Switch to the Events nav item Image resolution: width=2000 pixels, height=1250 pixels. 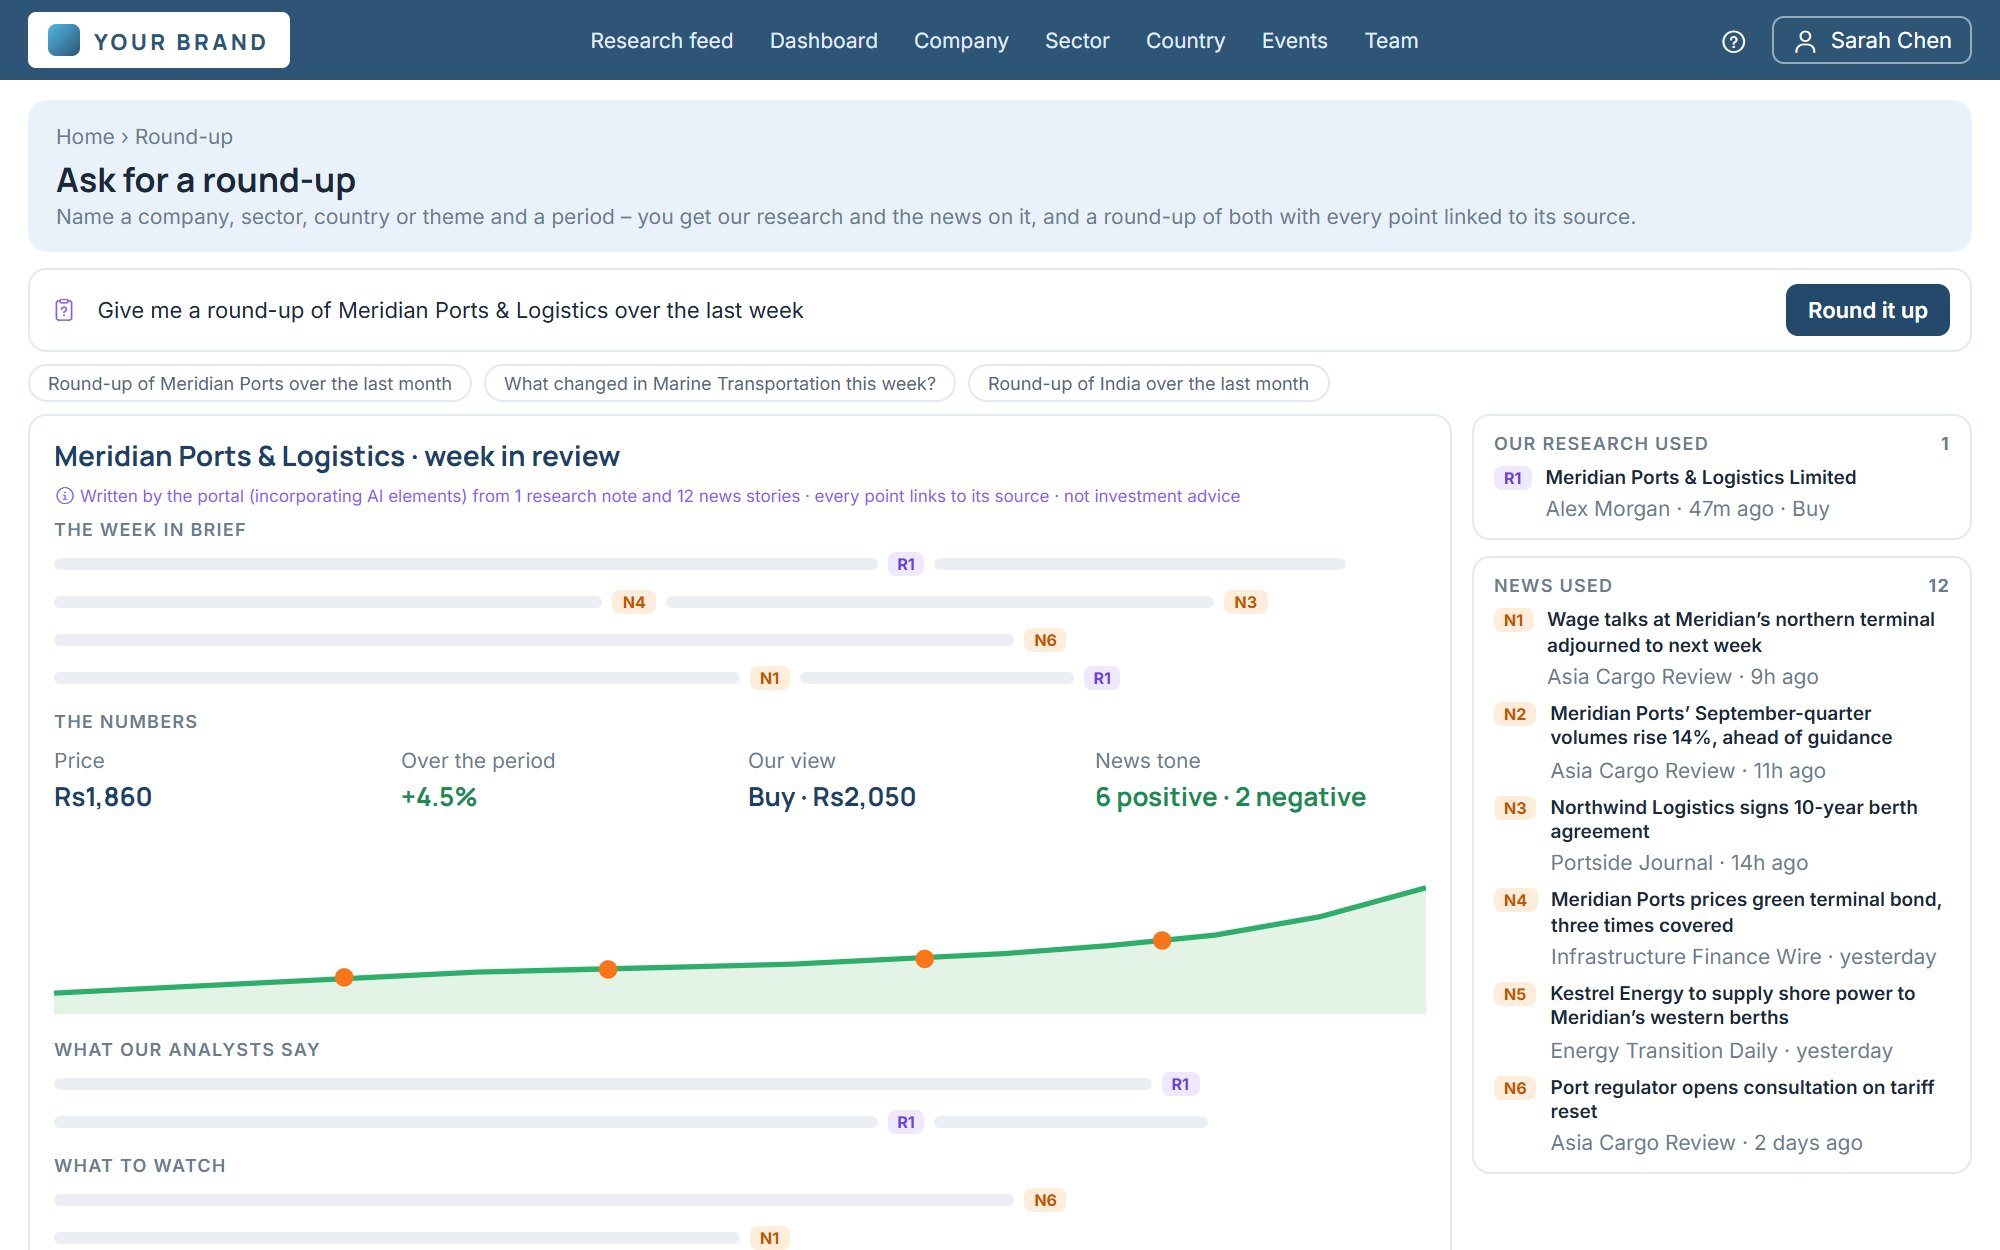tap(1294, 41)
